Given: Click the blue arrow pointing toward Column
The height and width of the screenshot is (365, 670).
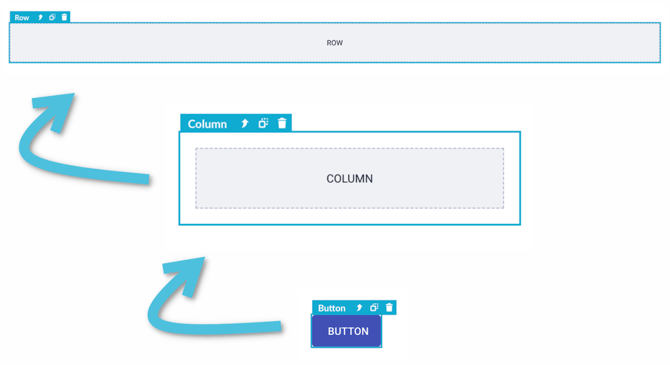Looking at the screenshot, I should tap(209, 297).
